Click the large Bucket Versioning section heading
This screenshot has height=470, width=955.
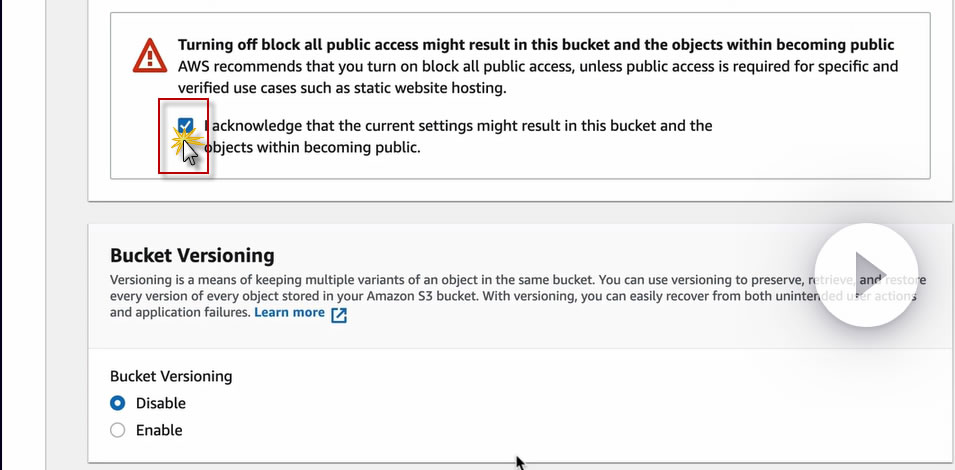click(192, 255)
